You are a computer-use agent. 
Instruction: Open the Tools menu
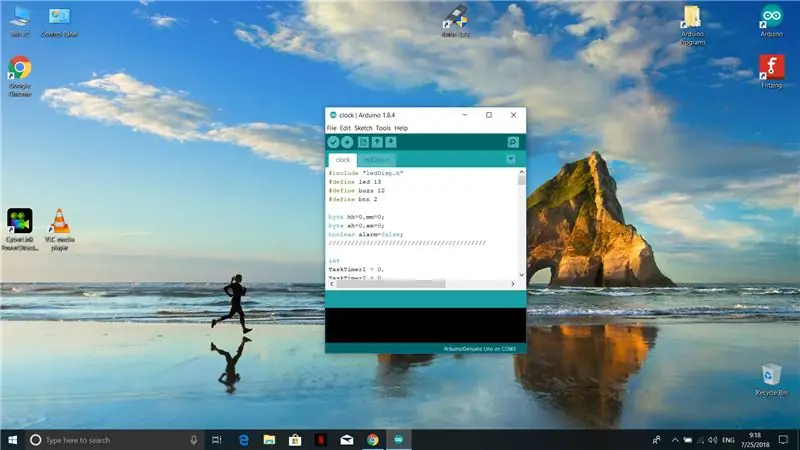pyautogui.click(x=383, y=128)
